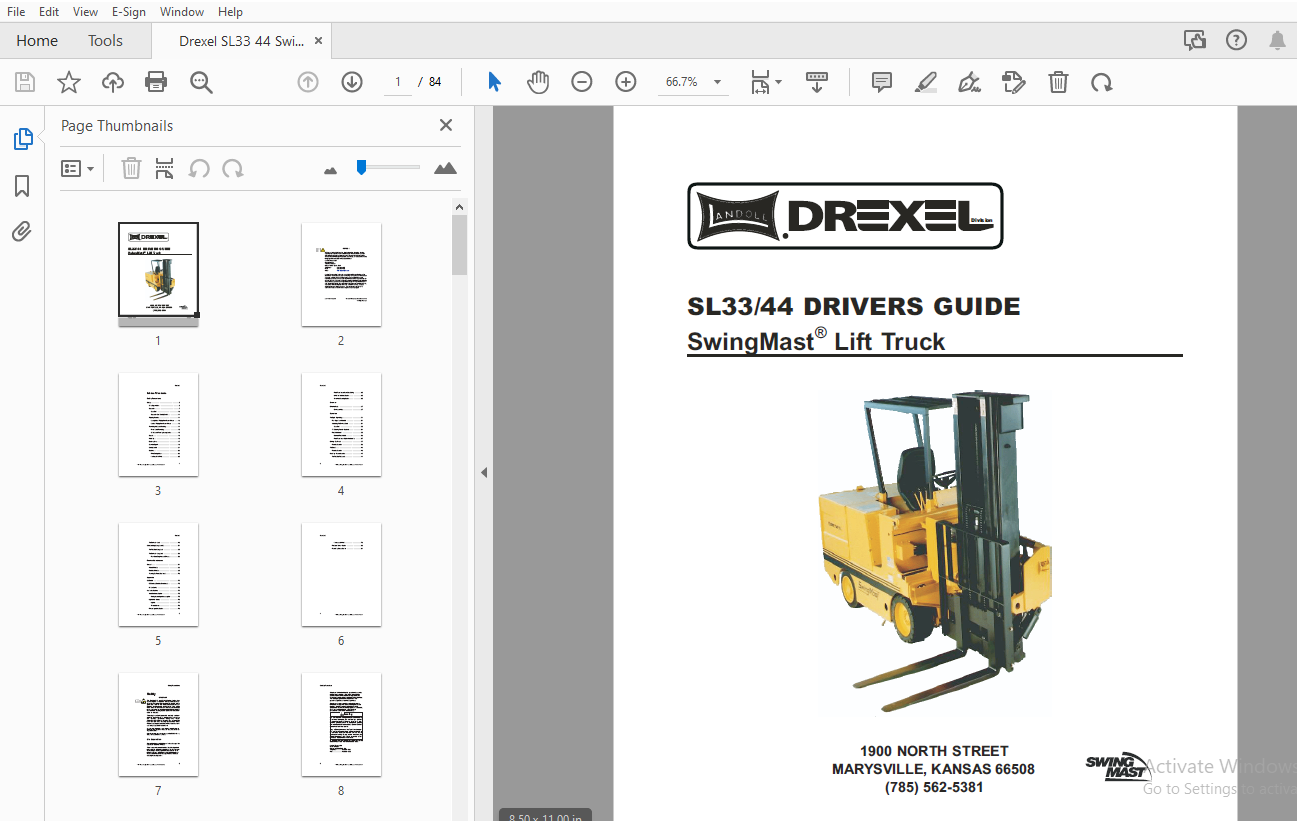Screen dimensions: 1297x821
Task: Rotate thumbnails counterclockwise
Action: (x=199, y=168)
